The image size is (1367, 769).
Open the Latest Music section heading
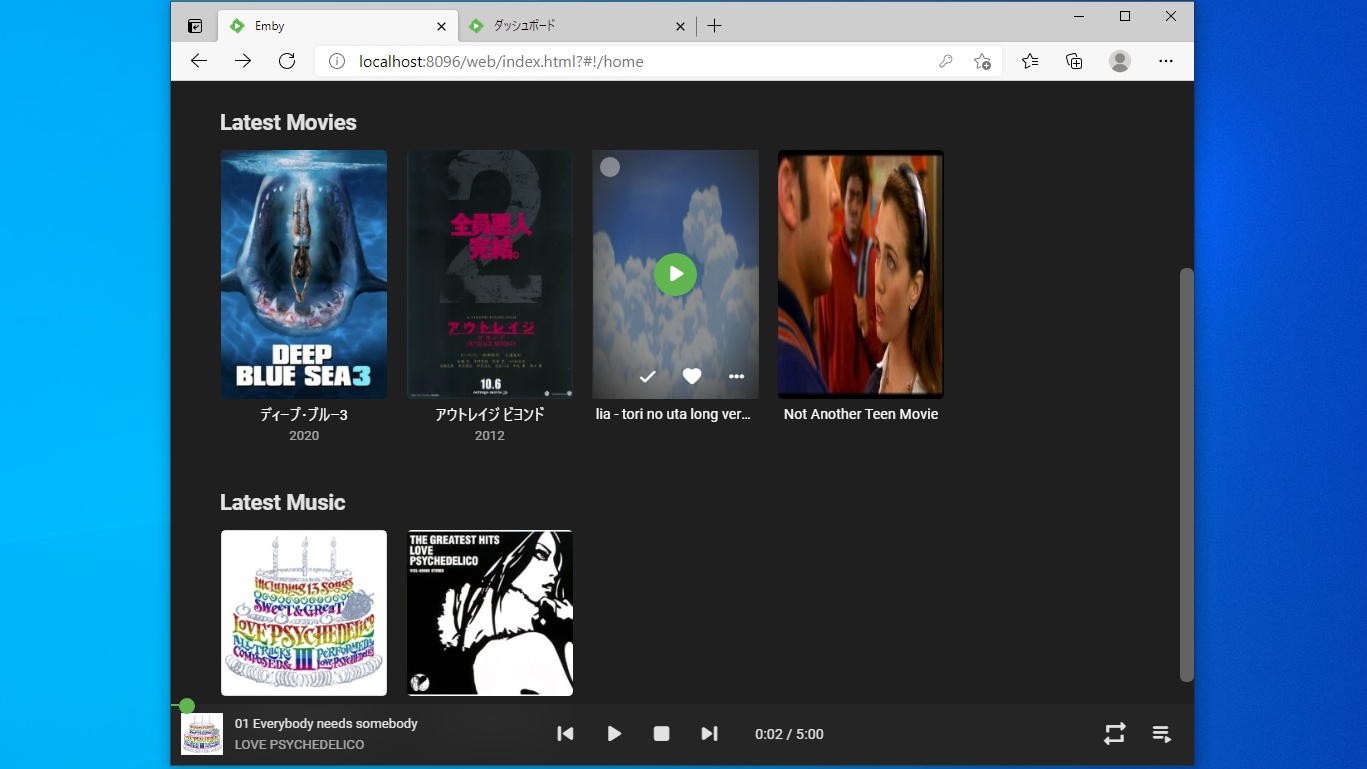(x=283, y=502)
